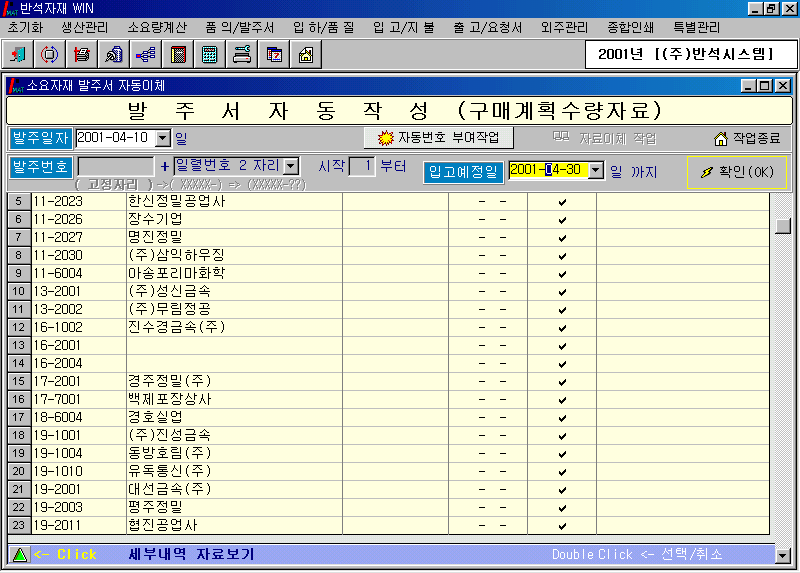Viewport: 800px width, 573px height.
Task: Toggle checkmark for 협진공업사 row
Action: pyautogui.click(x=562, y=525)
